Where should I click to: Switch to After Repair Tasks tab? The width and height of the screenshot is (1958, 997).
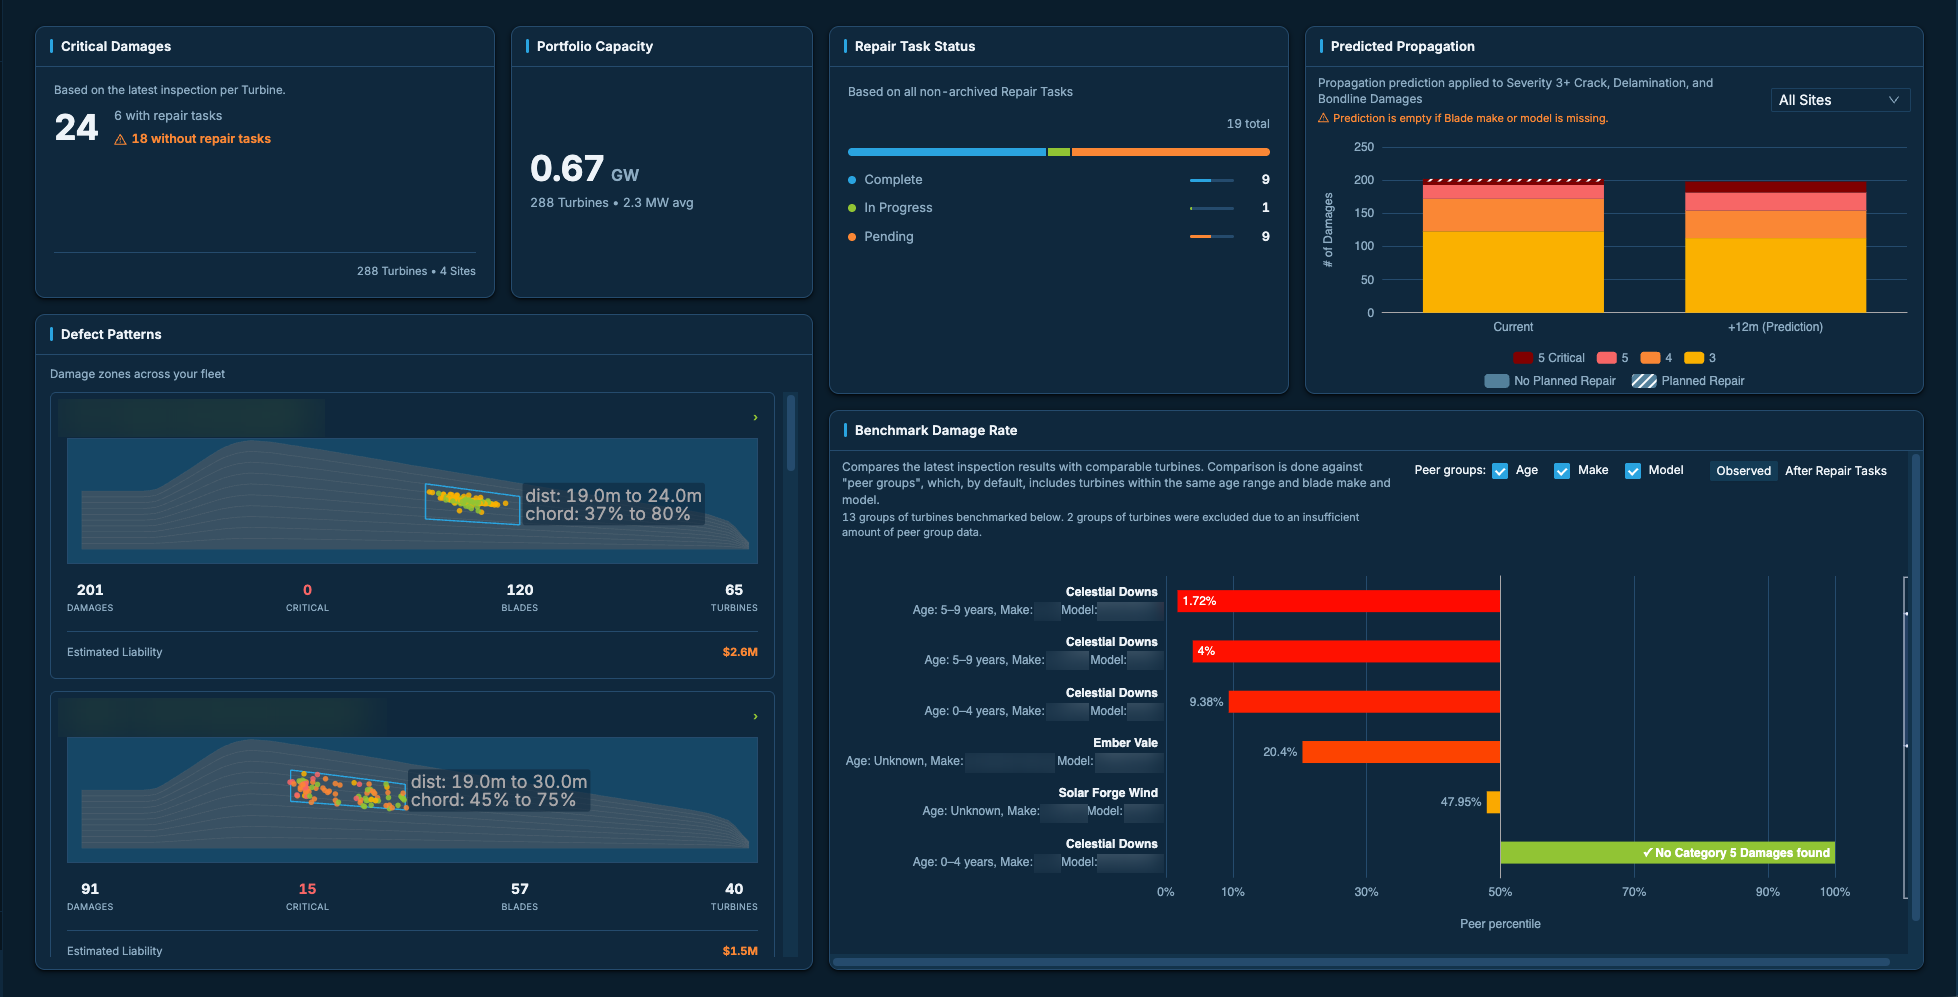pos(1836,471)
